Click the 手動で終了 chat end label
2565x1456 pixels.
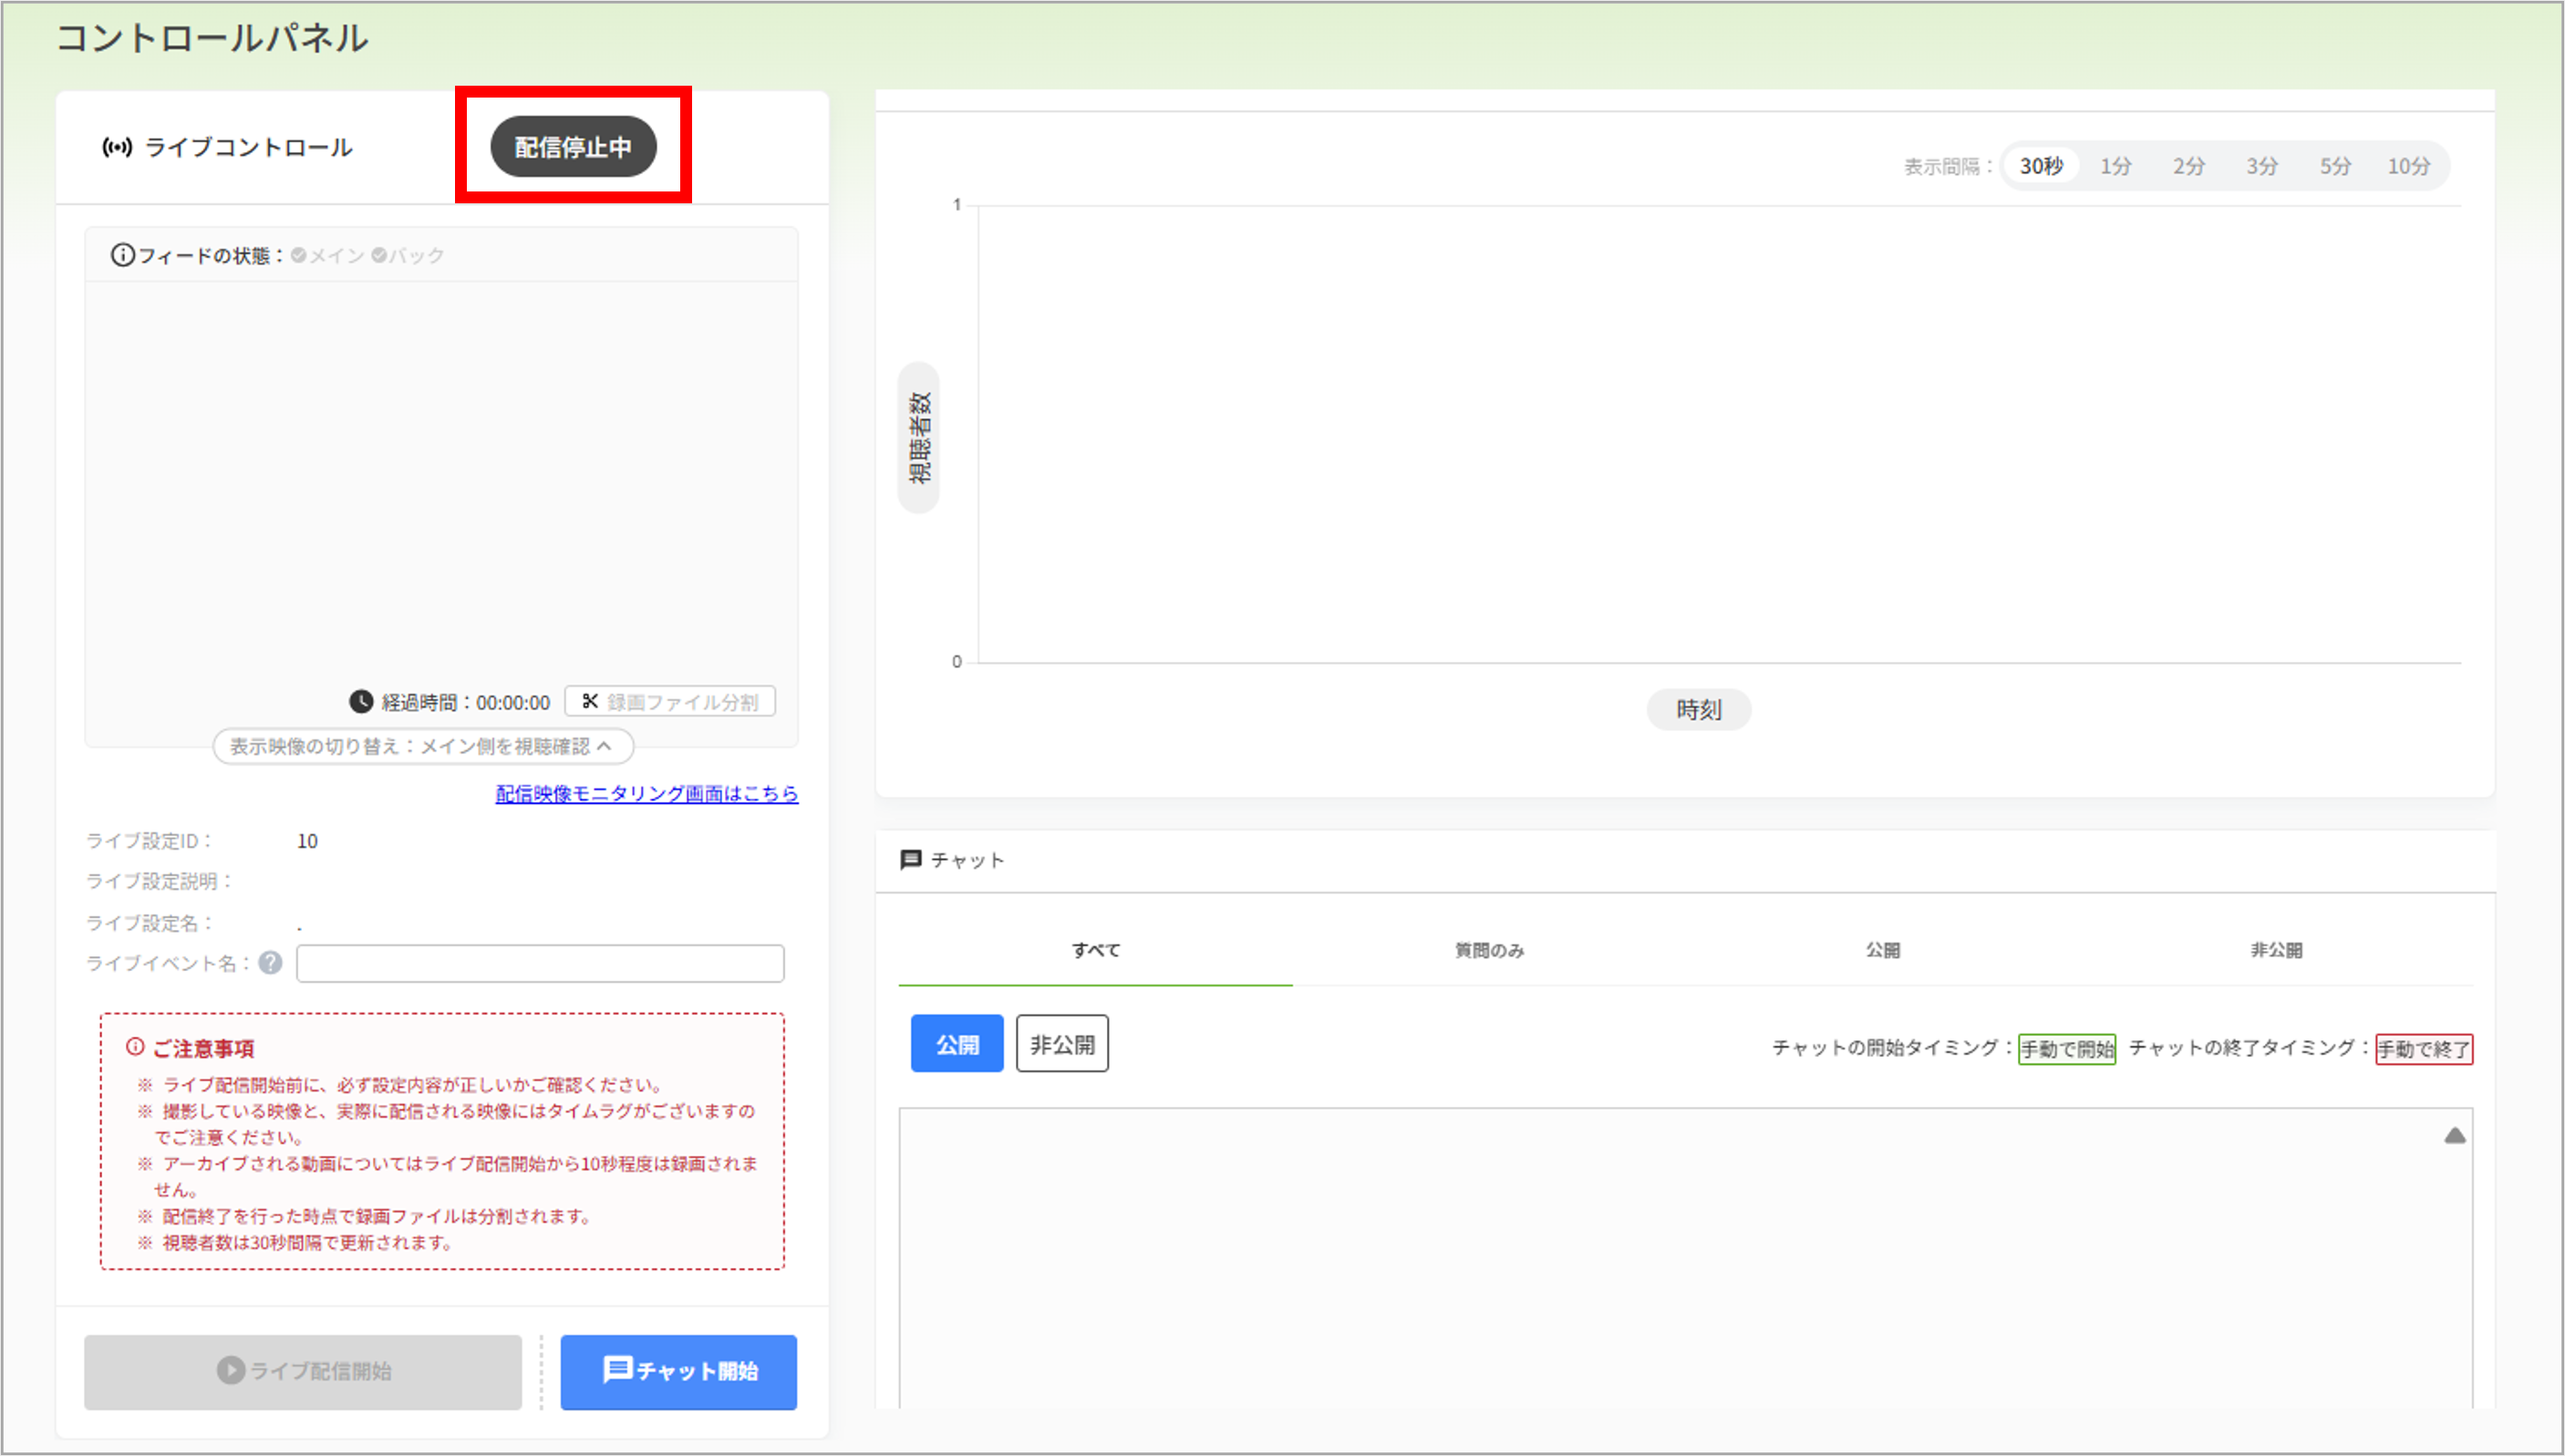click(x=2424, y=1049)
